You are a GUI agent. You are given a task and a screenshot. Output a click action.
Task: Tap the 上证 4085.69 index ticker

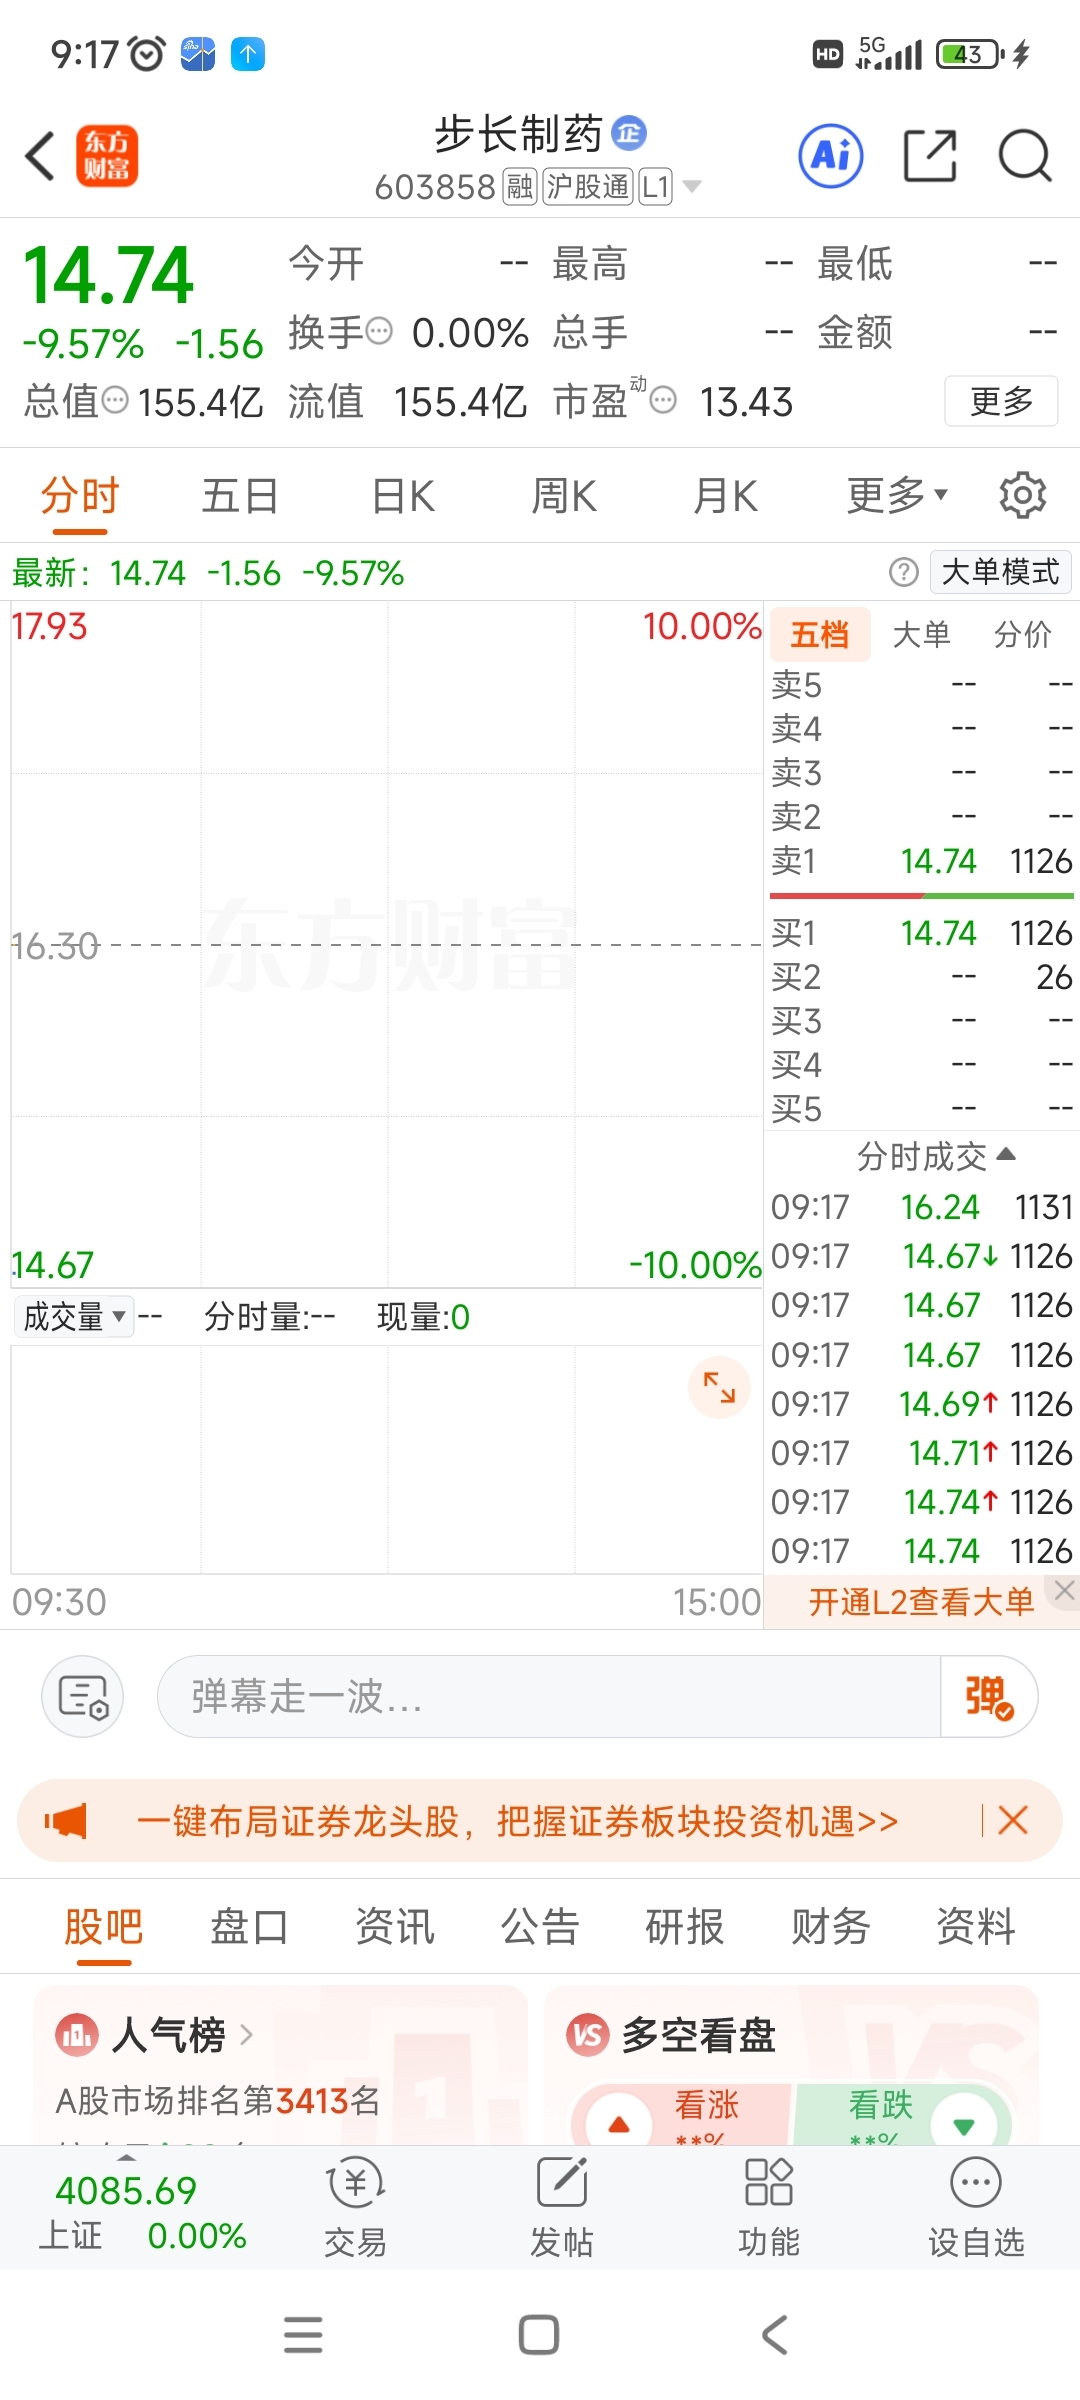coord(141,2212)
